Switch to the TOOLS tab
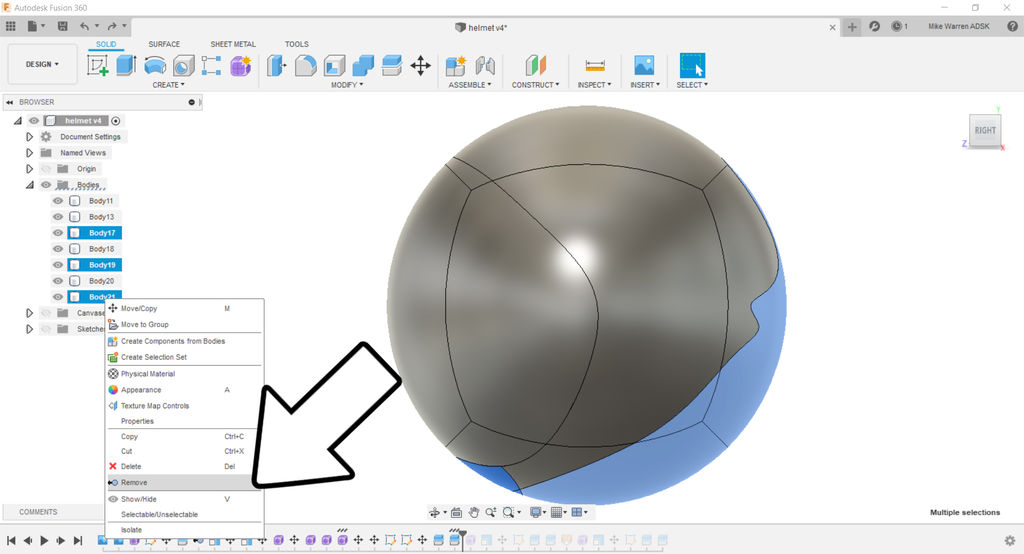This screenshot has height=554, width=1024. coord(296,44)
